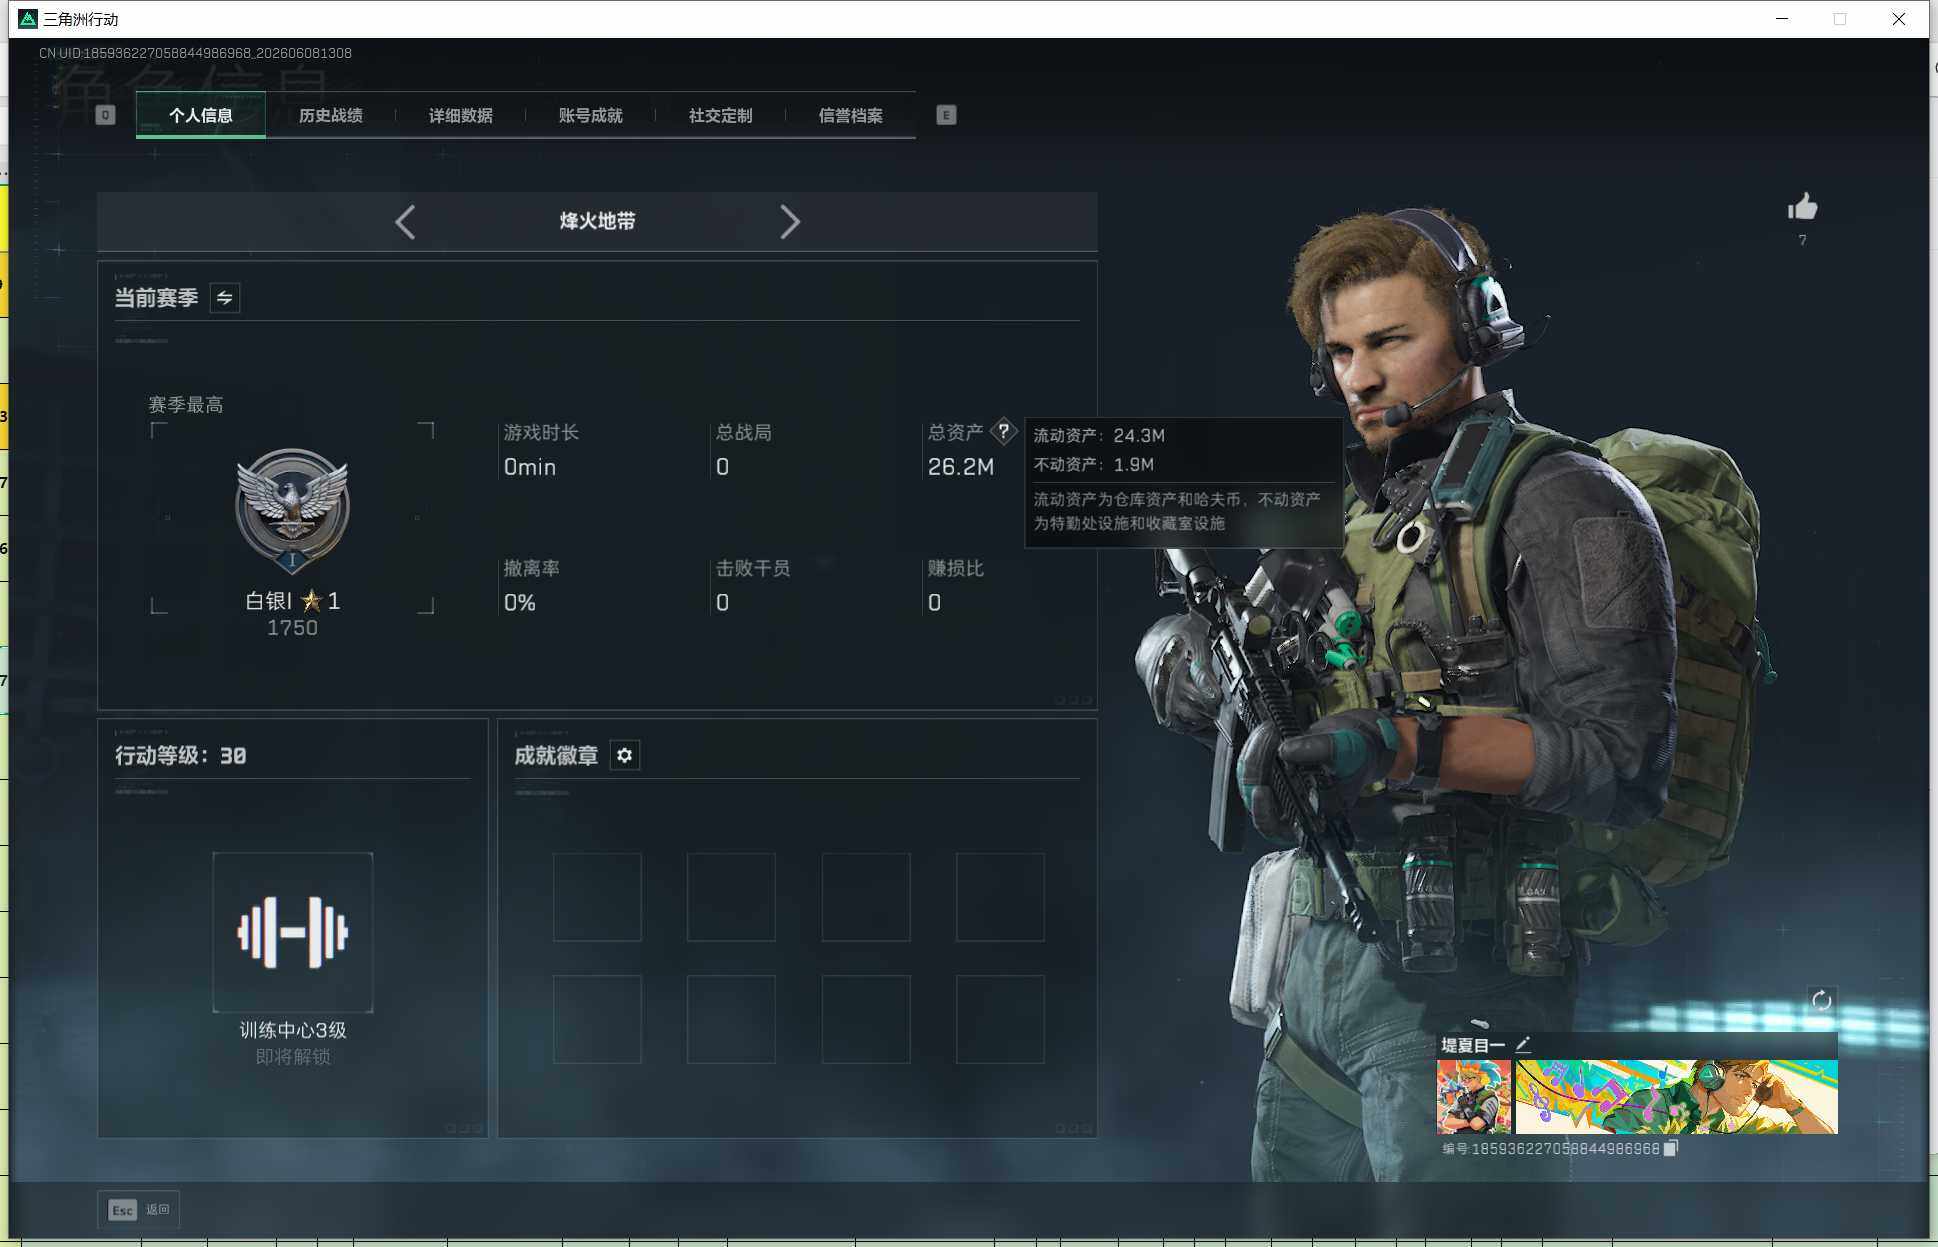Open the 成就徽章 settings gear
The image size is (1938, 1247).
click(625, 755)
